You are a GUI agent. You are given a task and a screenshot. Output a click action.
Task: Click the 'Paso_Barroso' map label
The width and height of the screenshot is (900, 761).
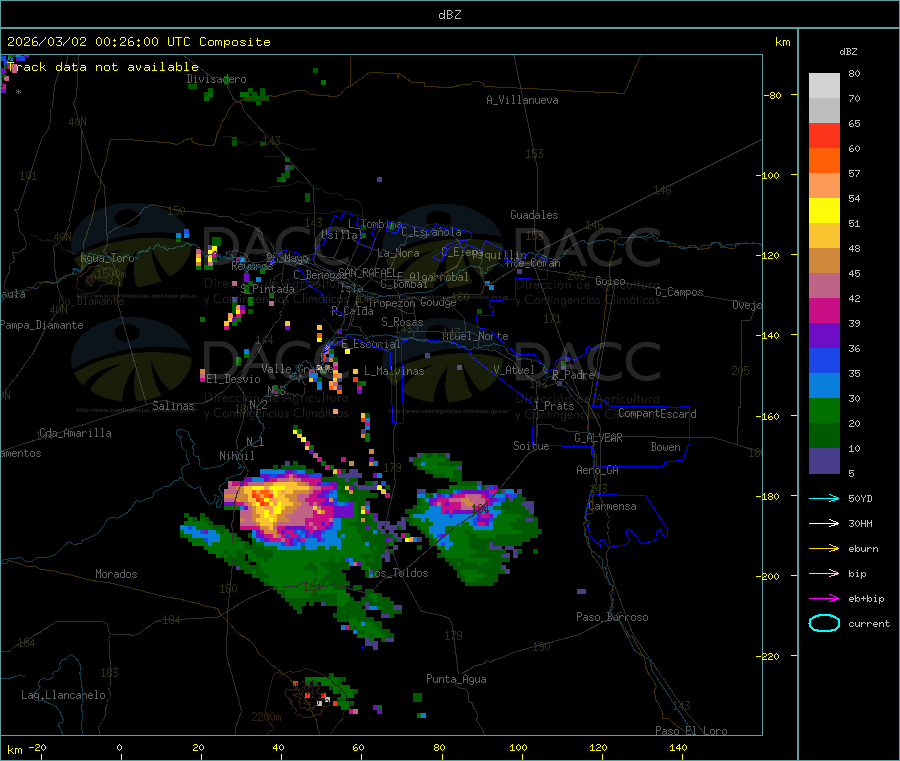612,617
